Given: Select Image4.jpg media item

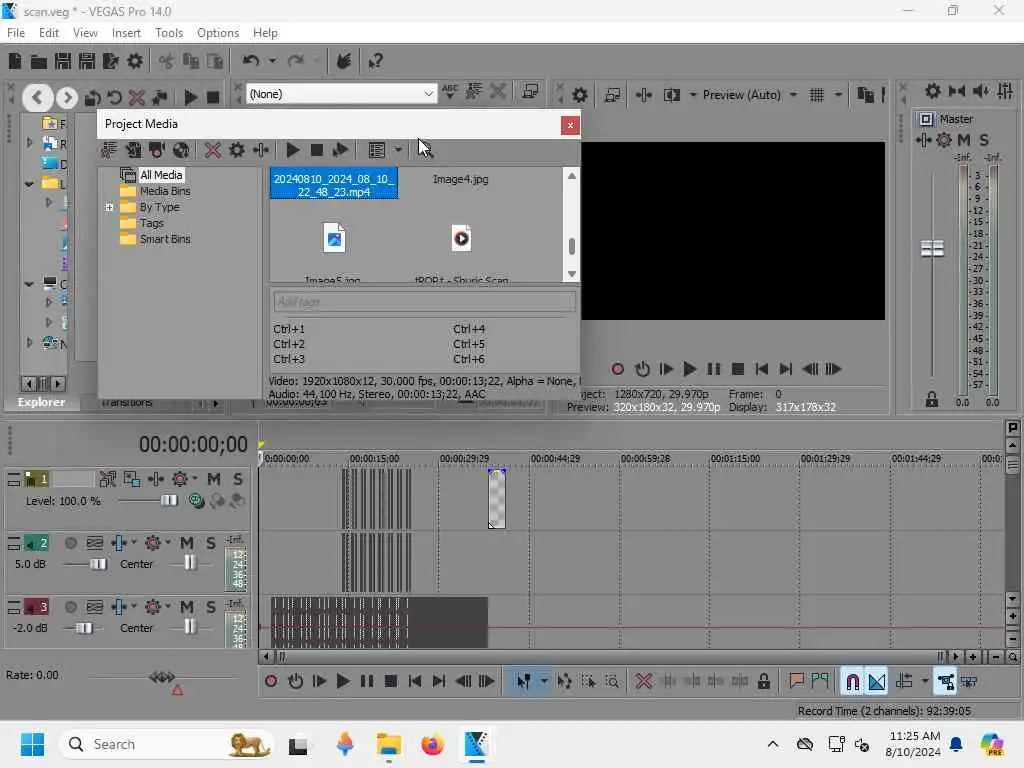Looking at the screenshot, I should (x=460, y=179).
